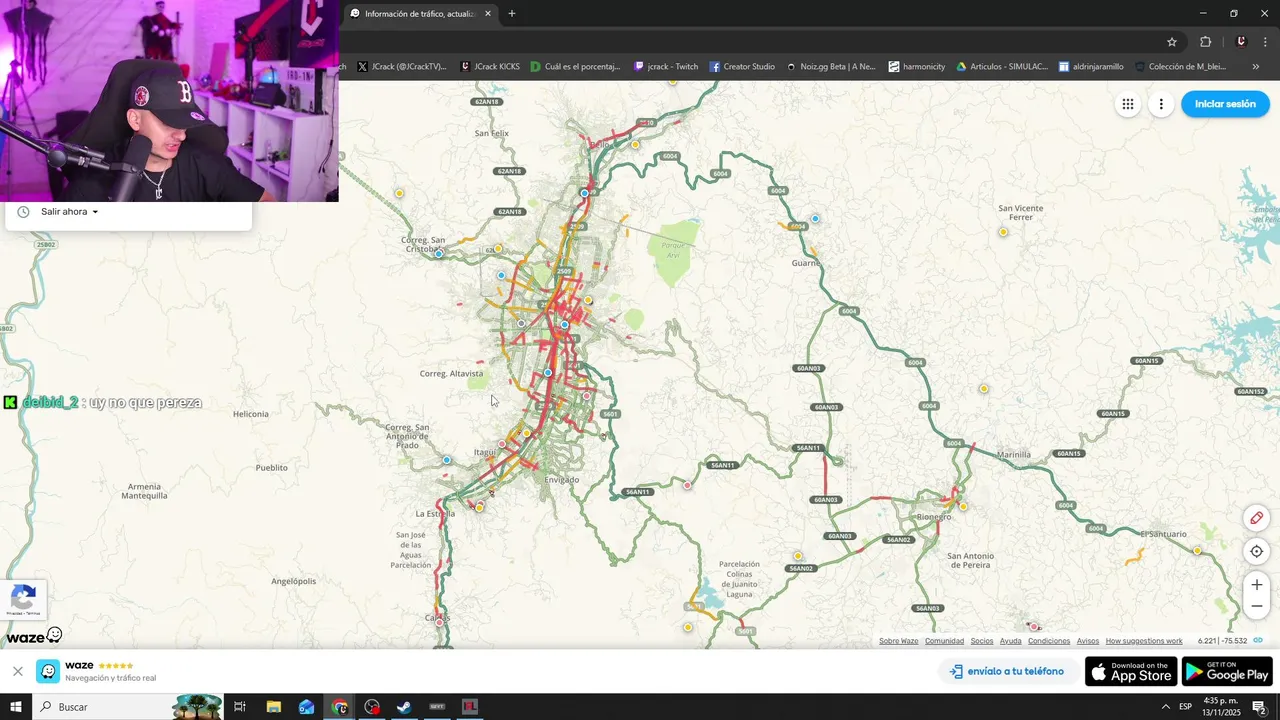Open the Windows notification center
Screen dimensions: 1280x720
[x=1259, y=707]
